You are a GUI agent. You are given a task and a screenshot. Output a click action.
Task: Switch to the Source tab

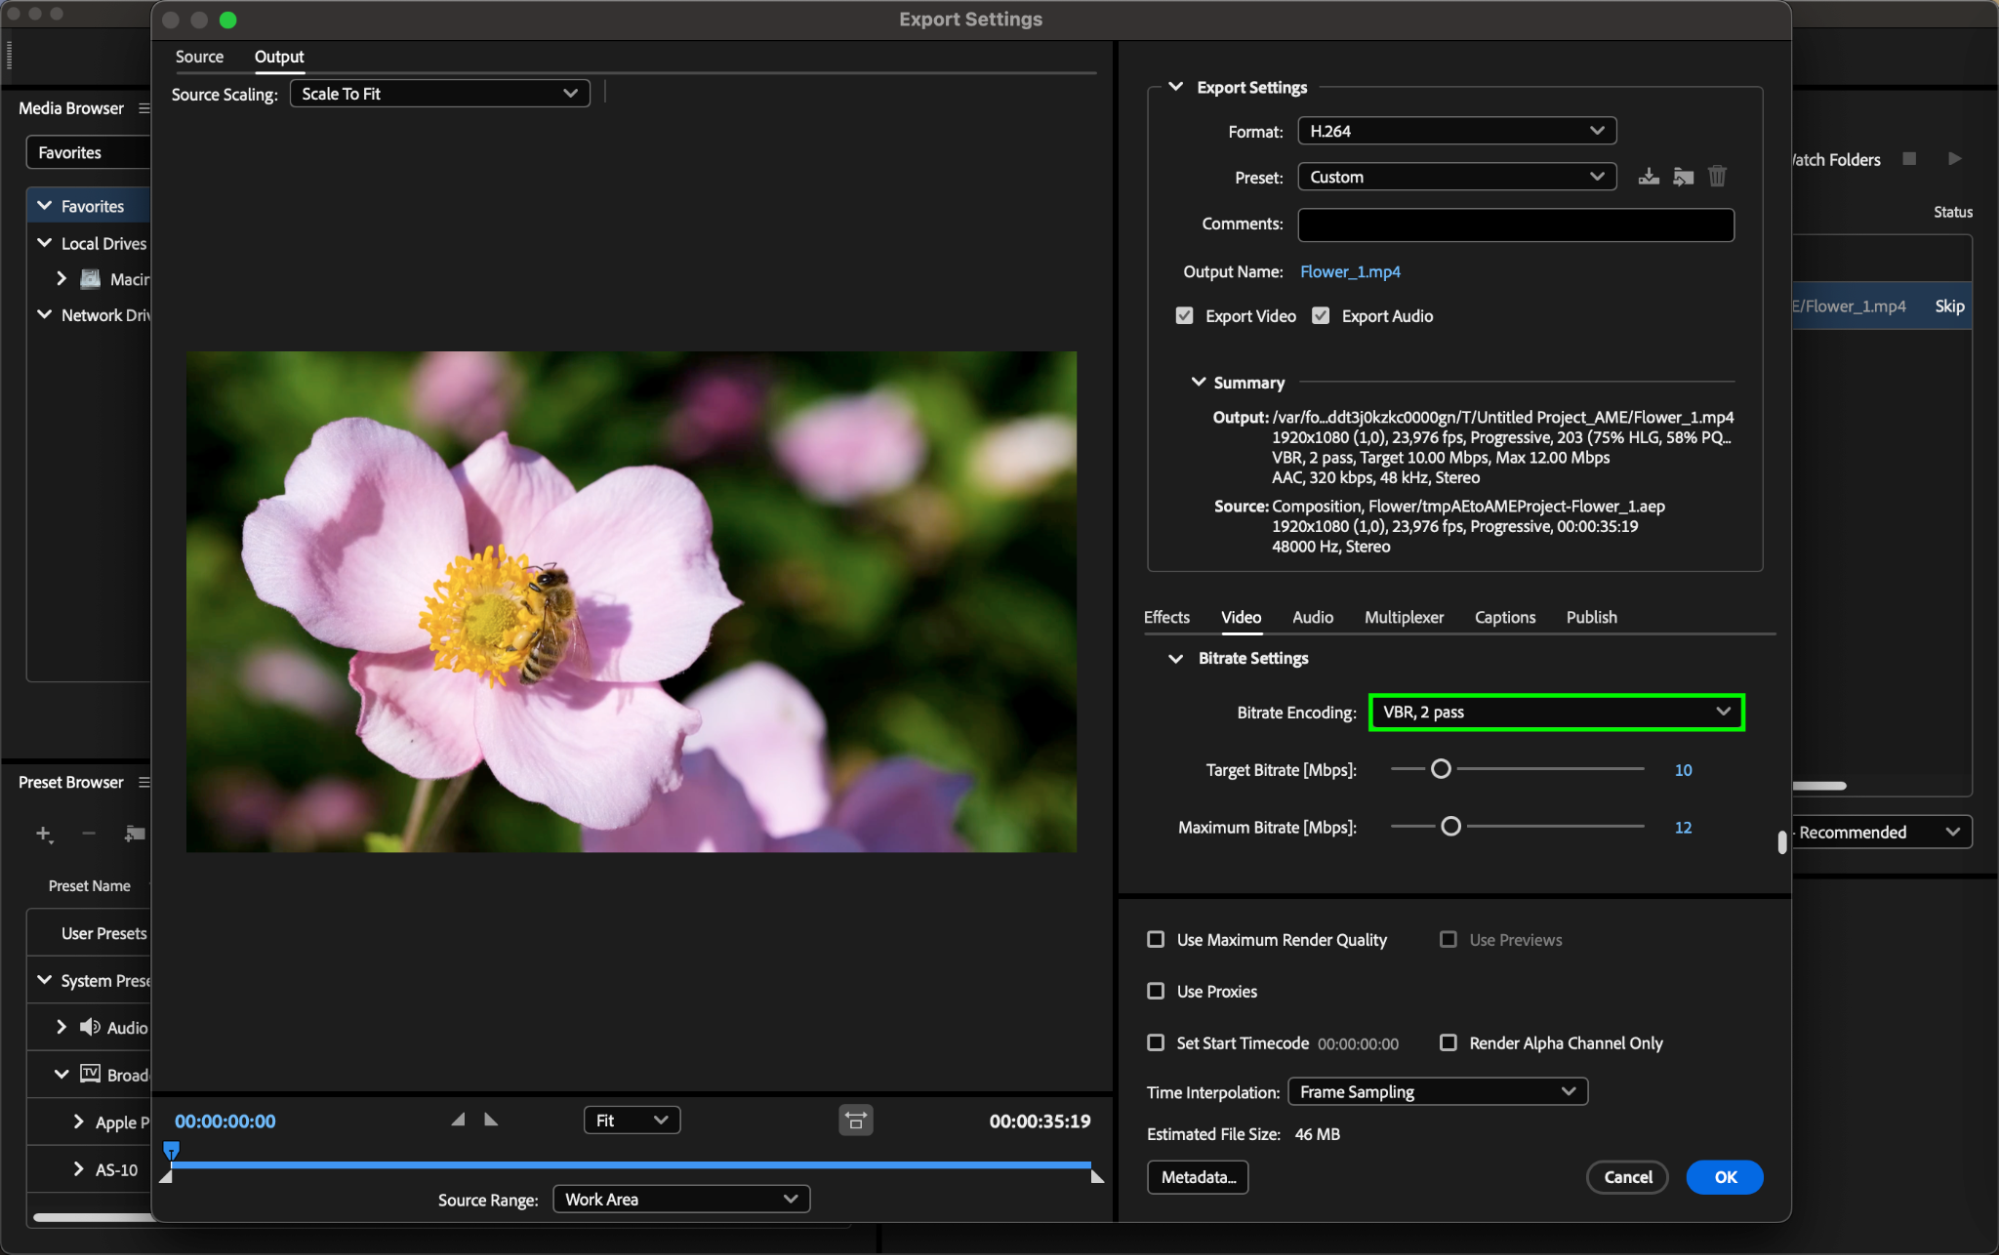click(x=199, y=57)
